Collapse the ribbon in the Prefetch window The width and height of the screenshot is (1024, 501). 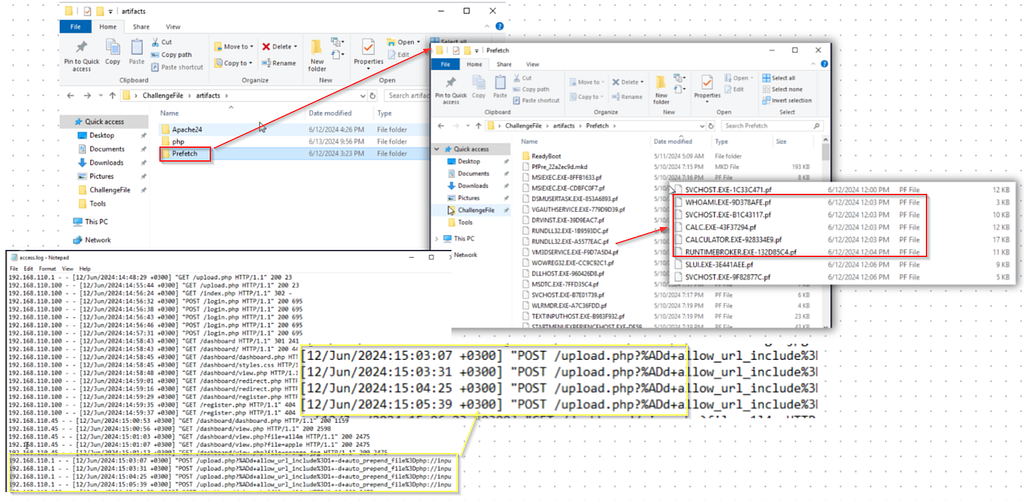(814, 65)
